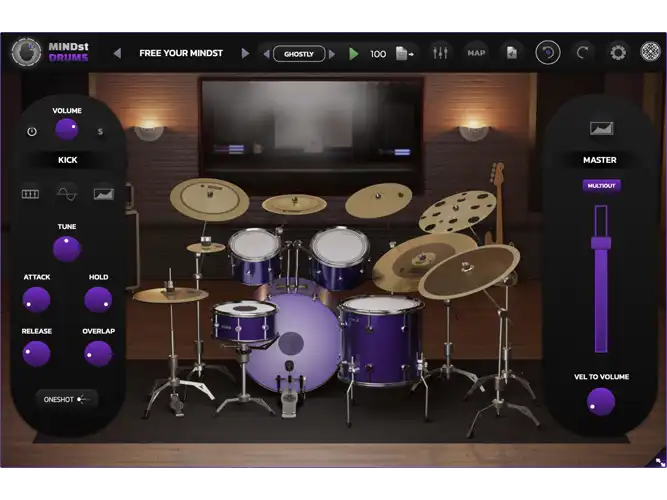Click the Master volume fader handle

pos(601,243)
